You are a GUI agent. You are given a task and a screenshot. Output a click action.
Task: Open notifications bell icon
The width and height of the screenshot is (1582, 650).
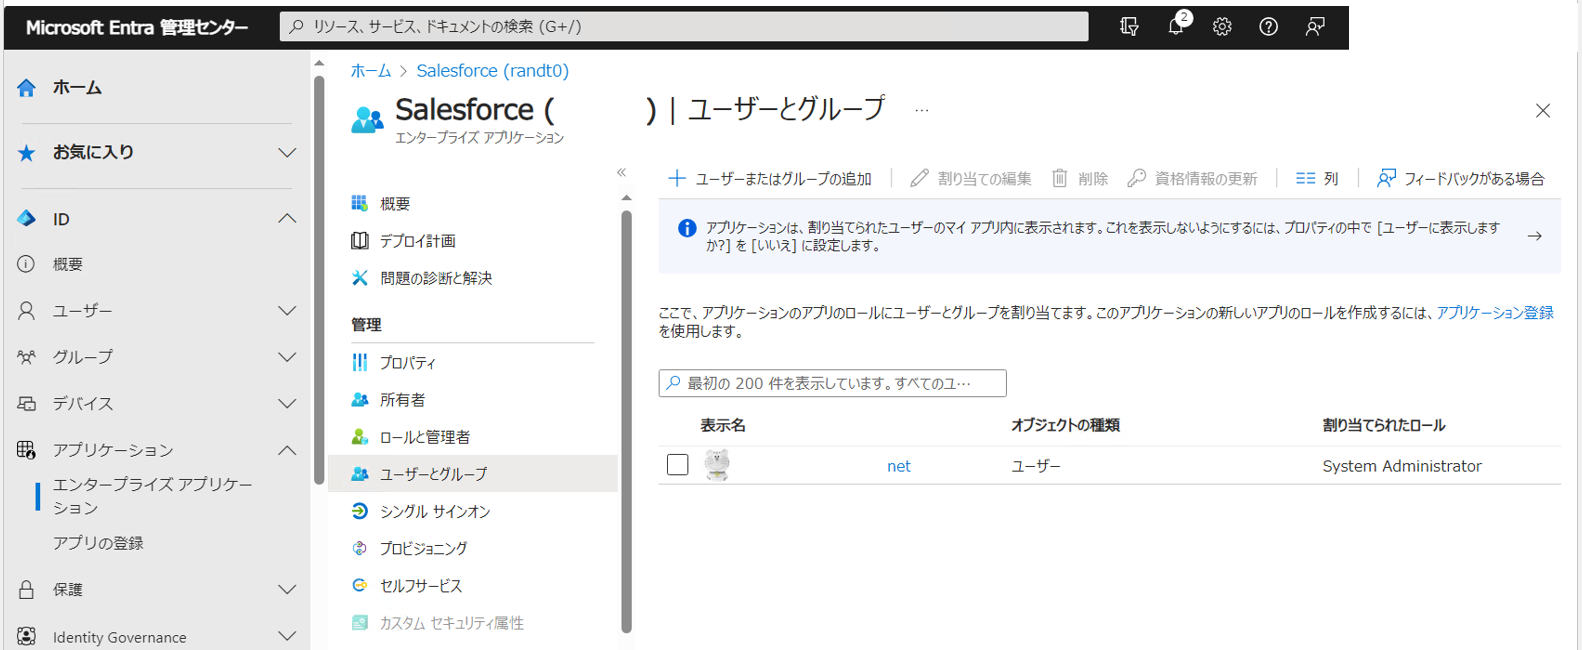tap(1176, 27)
